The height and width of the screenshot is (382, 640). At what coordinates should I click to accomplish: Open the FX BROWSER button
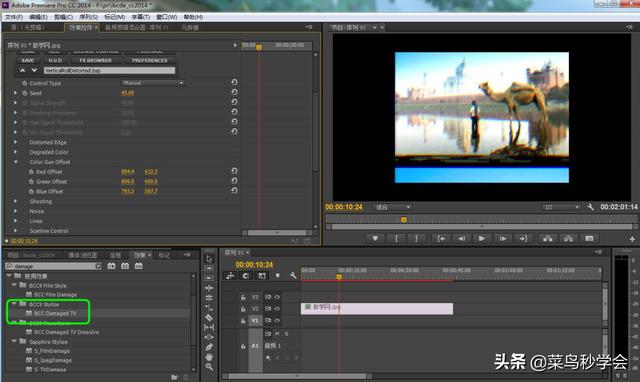tap(96, 60)
